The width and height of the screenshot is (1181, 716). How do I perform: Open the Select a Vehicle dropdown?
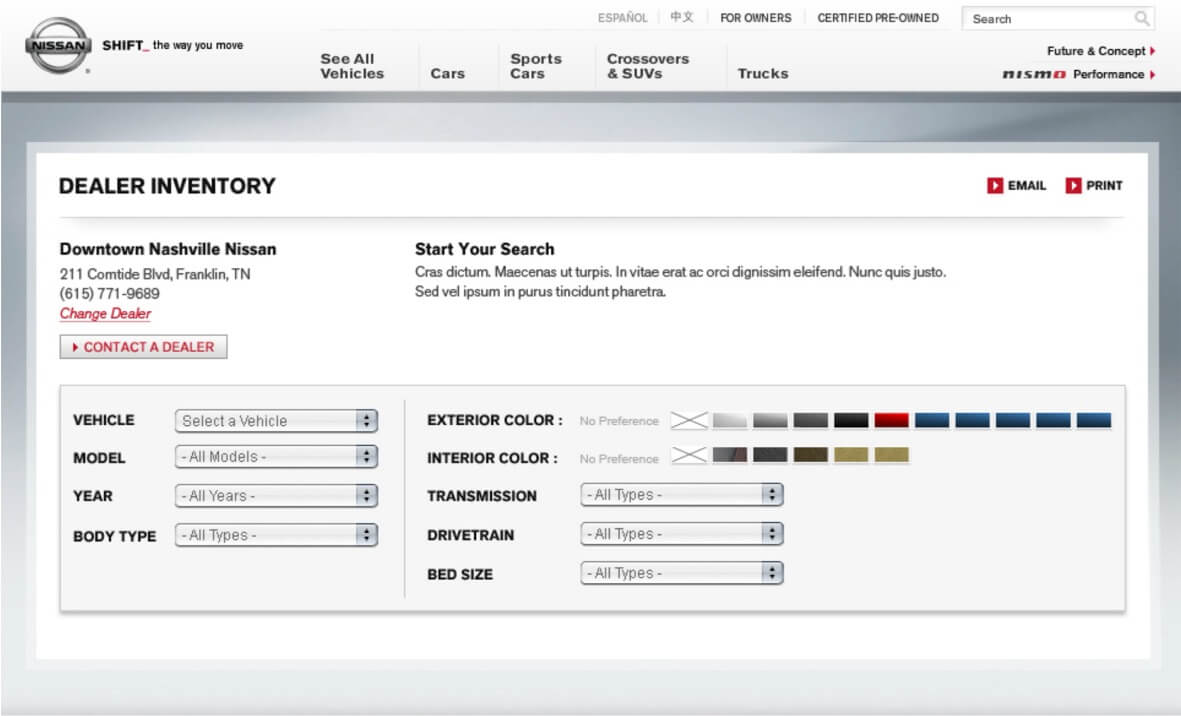pyautogui.click(x=276, y=421)
